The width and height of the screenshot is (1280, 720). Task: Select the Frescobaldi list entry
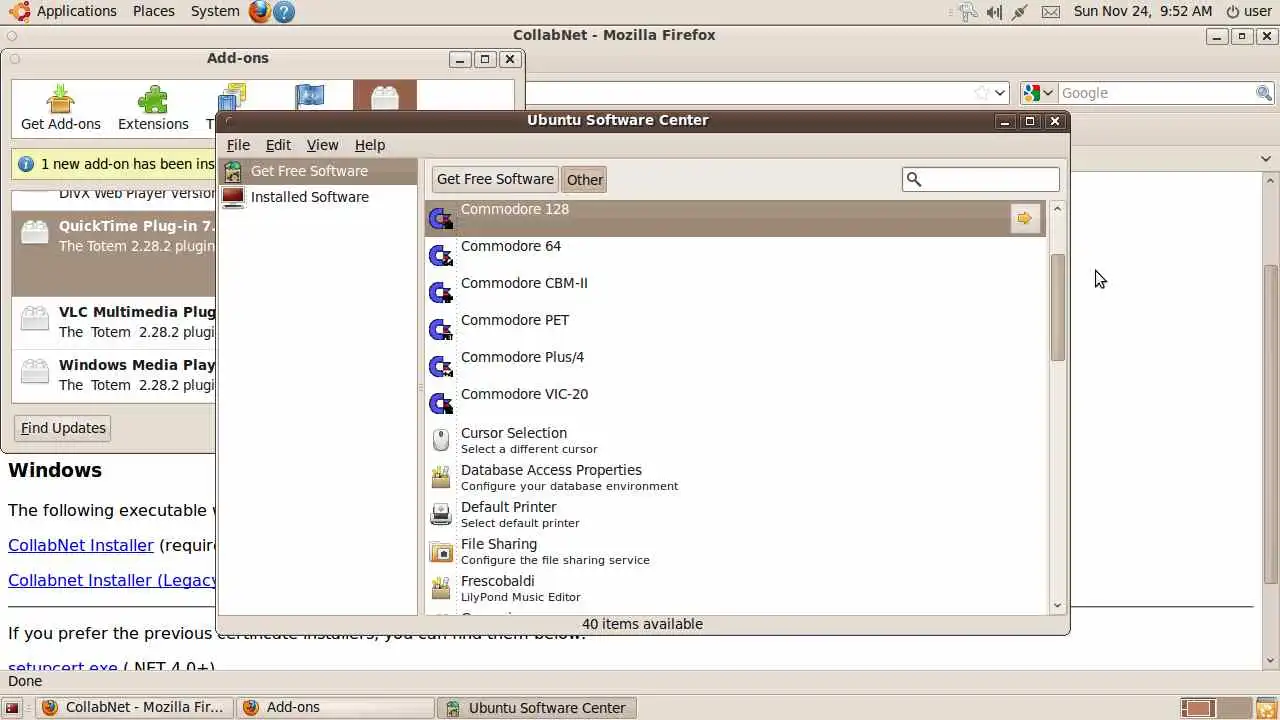[x=735, y=588]
